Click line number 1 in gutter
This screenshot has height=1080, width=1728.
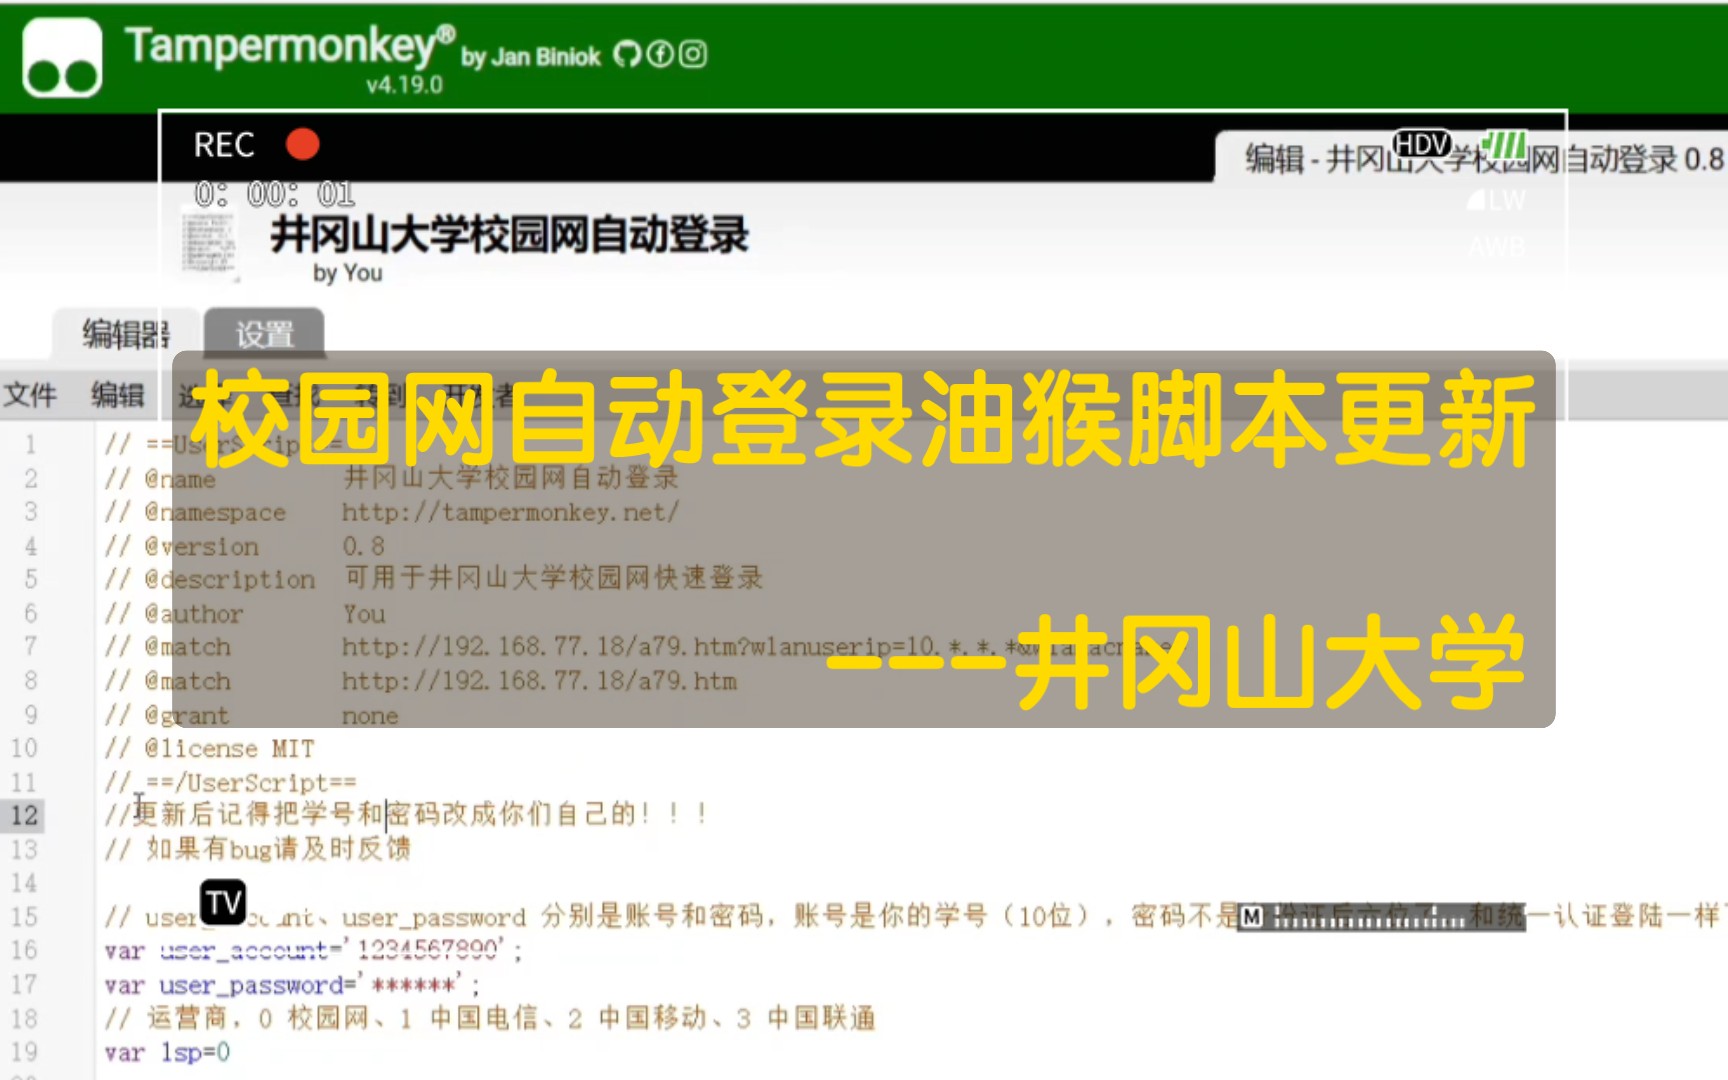(30, 445)
